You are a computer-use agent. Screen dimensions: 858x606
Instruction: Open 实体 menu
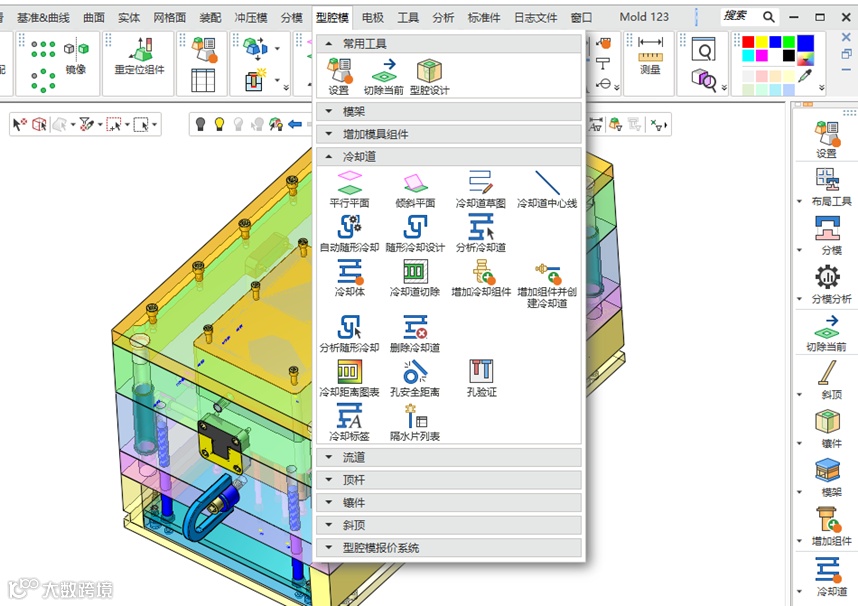[129, 18]
